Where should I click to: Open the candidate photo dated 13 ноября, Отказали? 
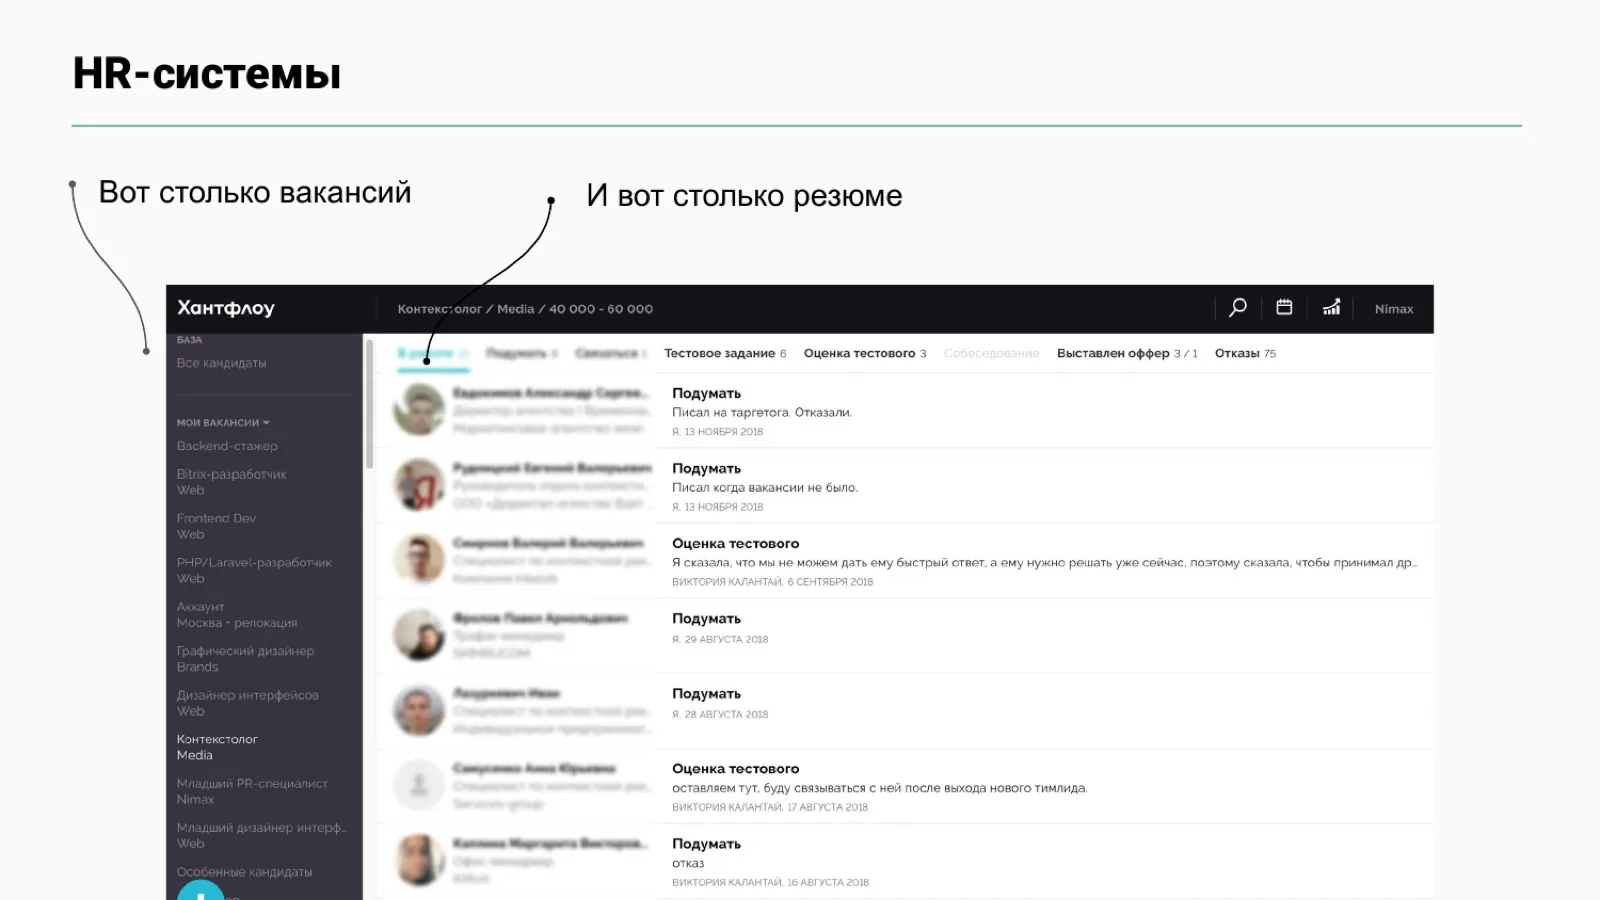pos(419,409)
